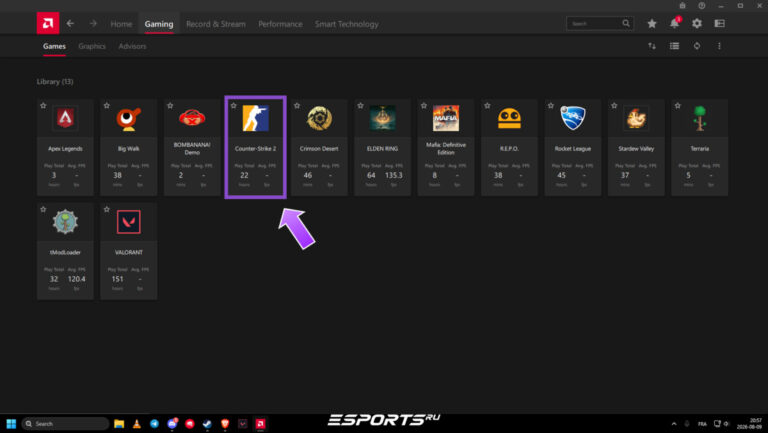Click the Terraria game name
This screenshot has height=433, width=768.
click(x=699, y=148)
